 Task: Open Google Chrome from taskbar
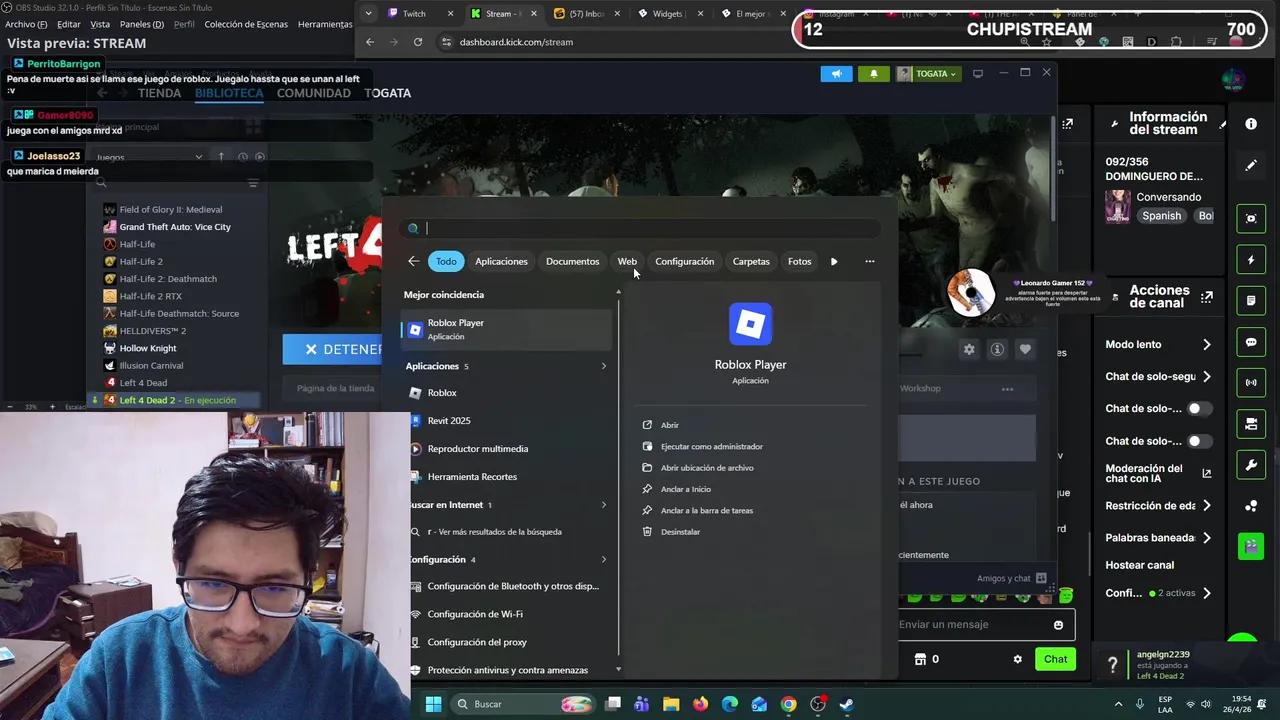pos(789,704)
